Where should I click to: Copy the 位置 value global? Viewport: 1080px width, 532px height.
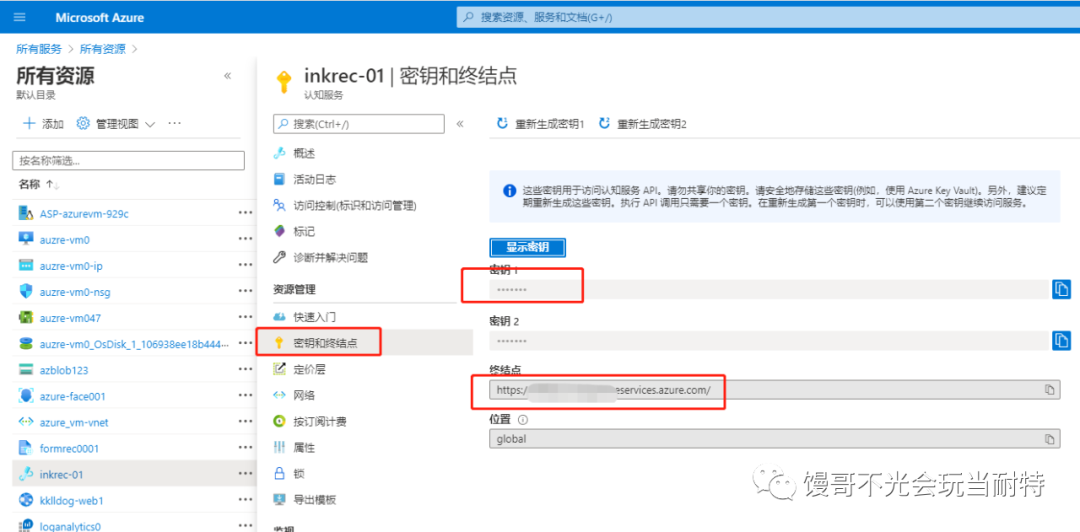click(x=1050, y=439)
